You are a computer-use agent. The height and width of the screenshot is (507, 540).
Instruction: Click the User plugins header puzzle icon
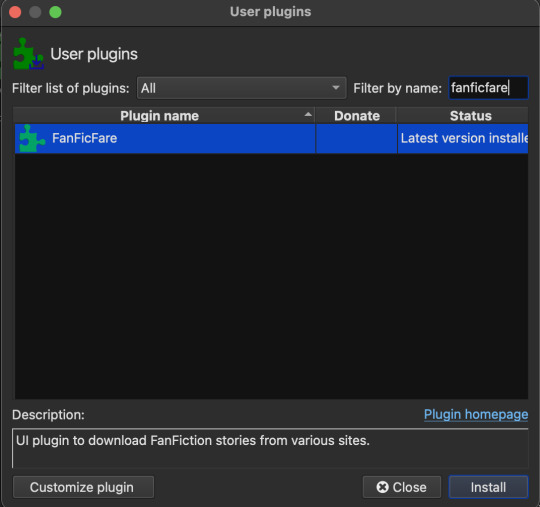pos(28,54)
